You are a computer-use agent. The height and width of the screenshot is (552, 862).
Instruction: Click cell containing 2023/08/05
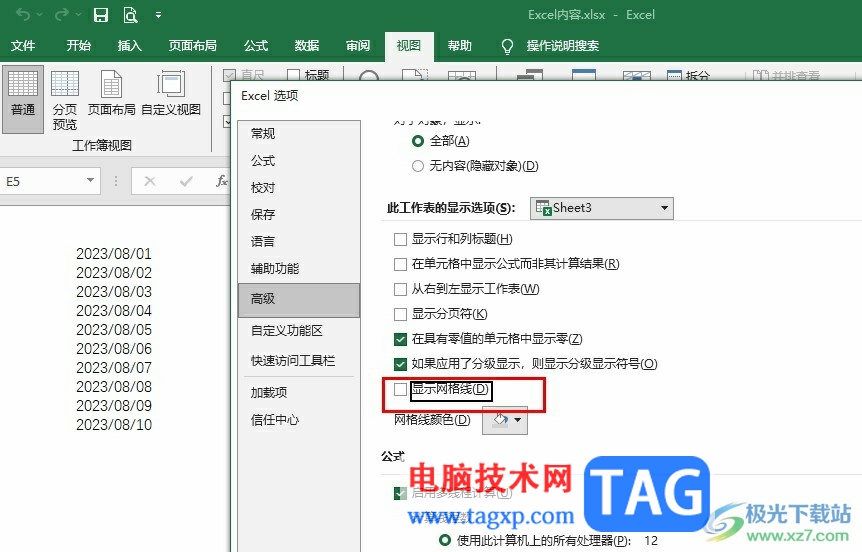(x=113, y=330)
